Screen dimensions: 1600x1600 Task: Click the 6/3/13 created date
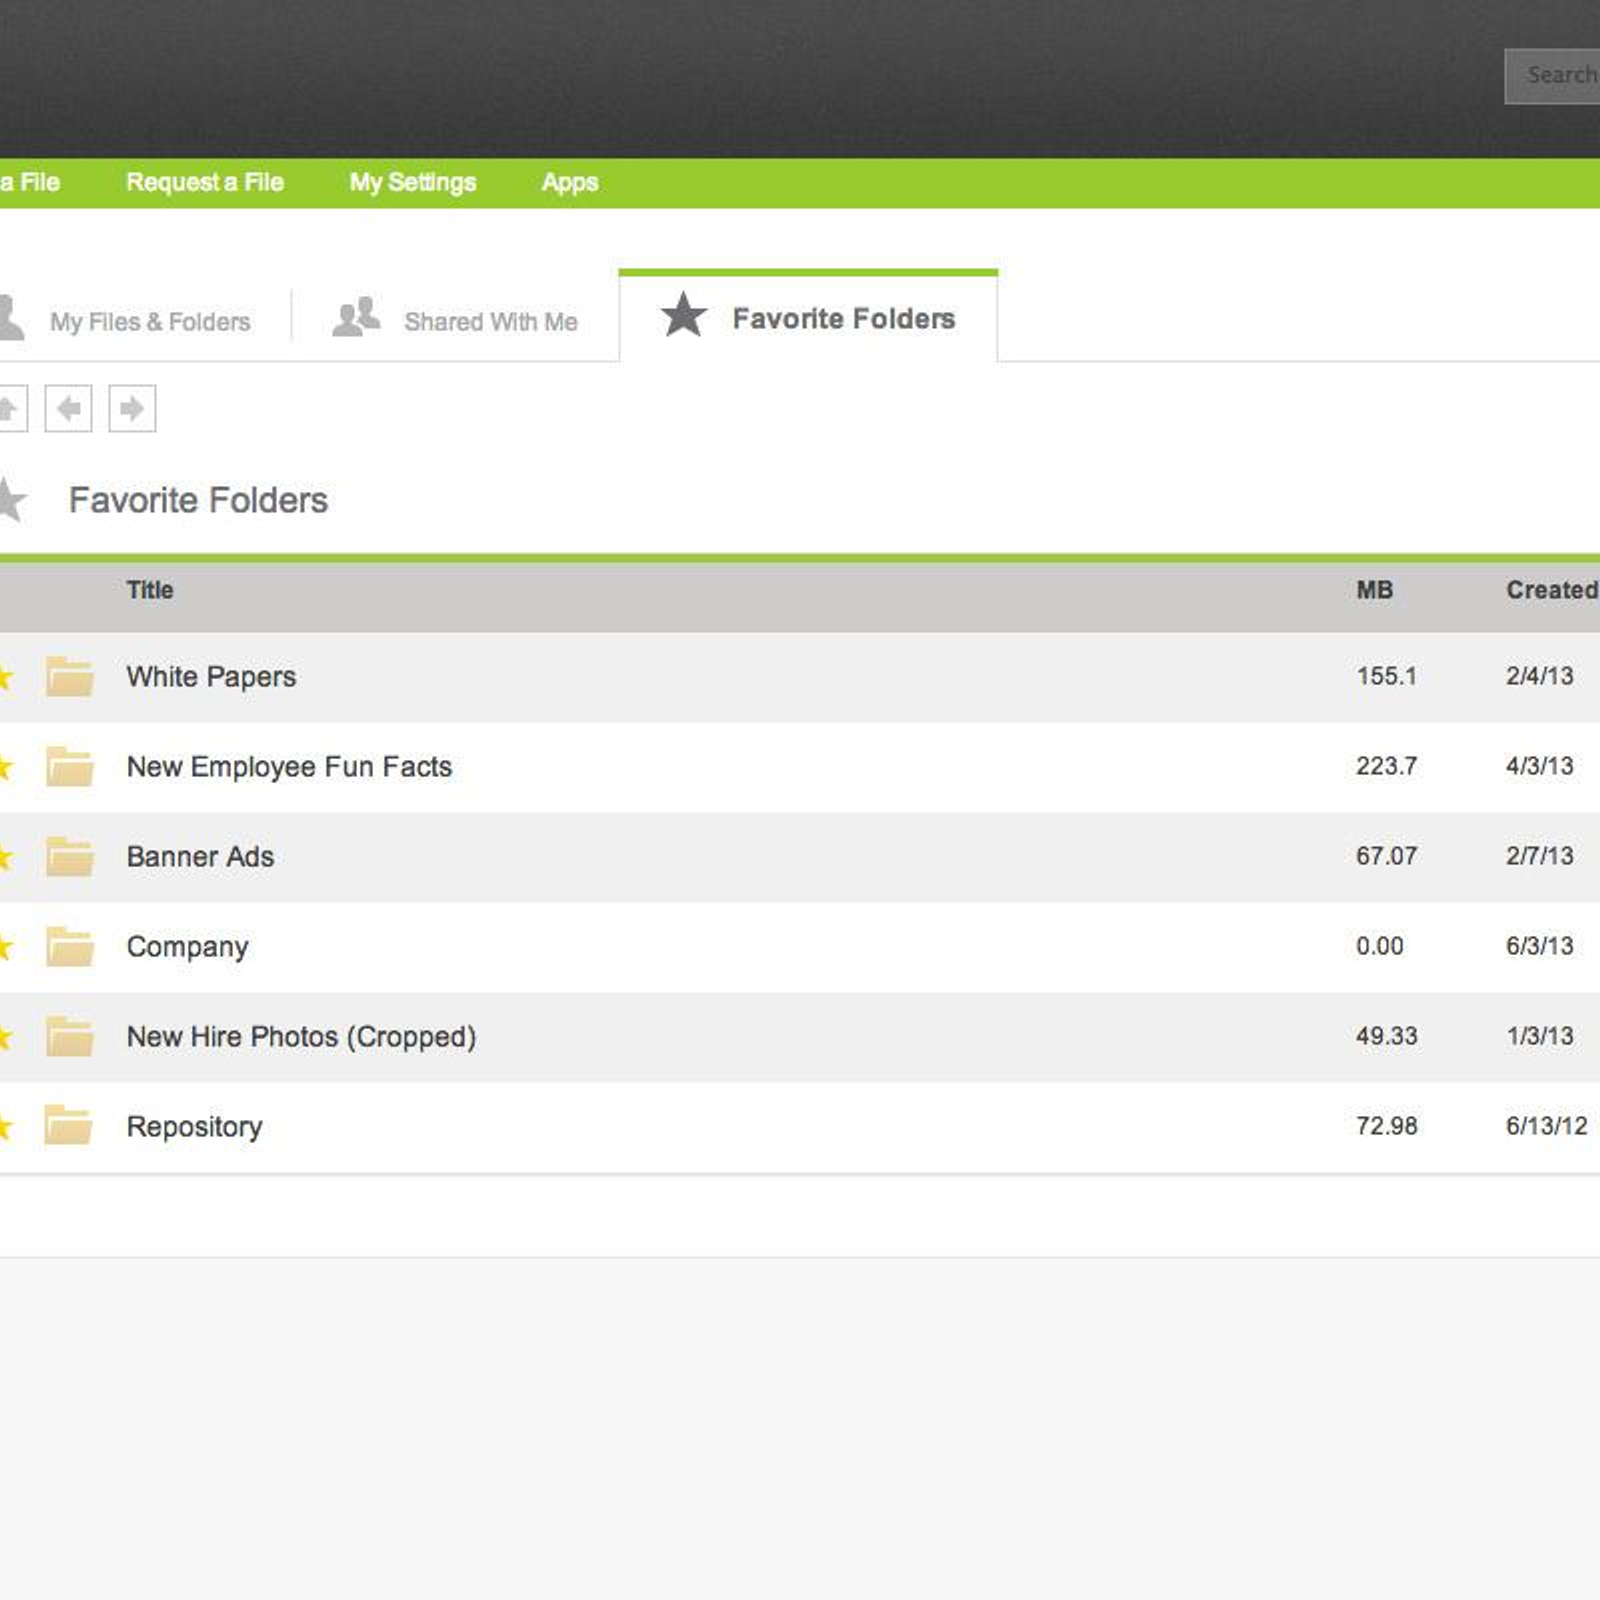1540,946
